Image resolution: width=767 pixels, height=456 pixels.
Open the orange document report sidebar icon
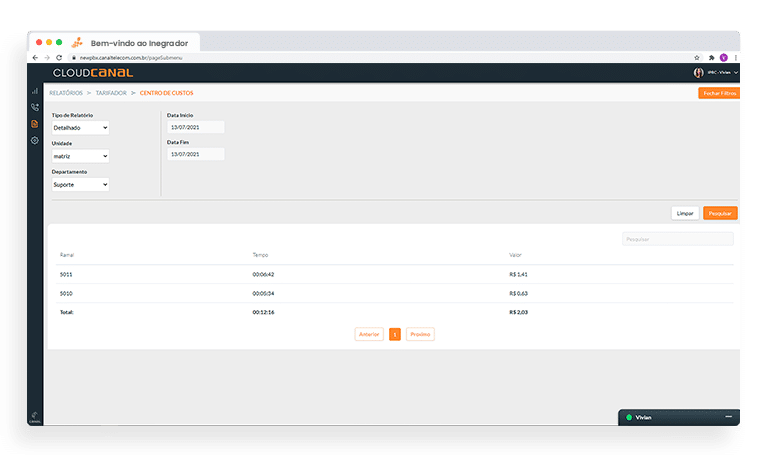click(x=35, y=124)
